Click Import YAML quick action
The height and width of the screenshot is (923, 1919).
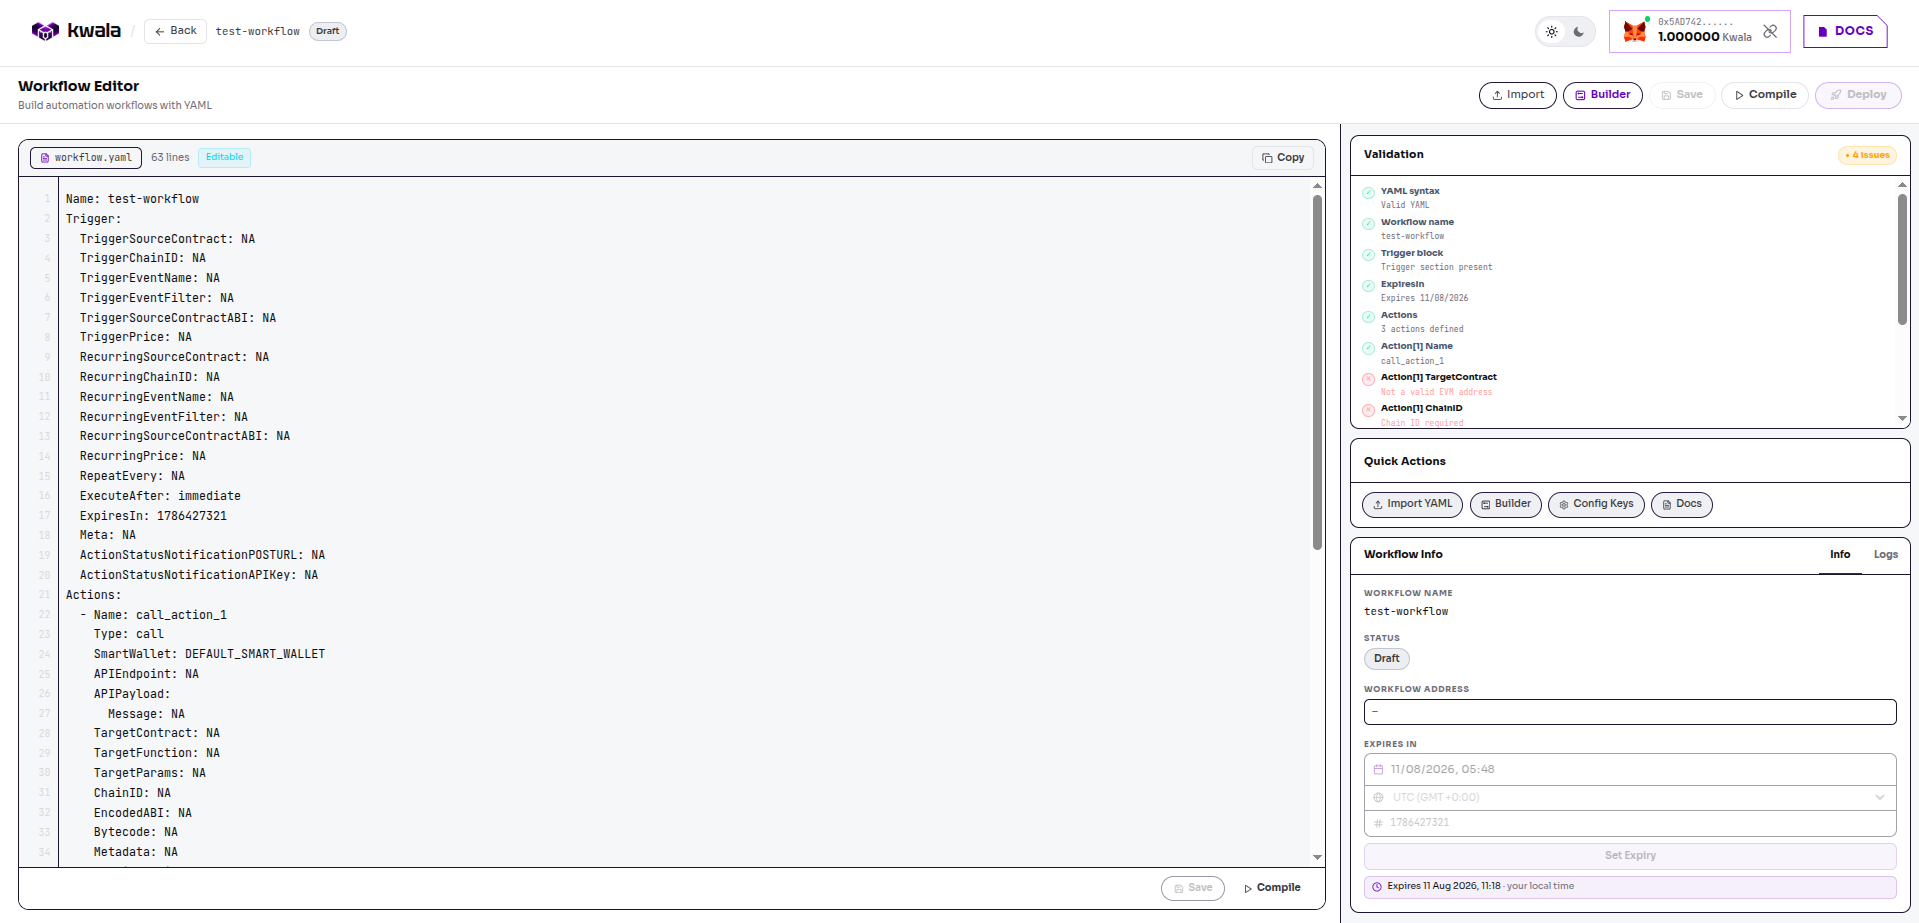click(1412, 504)
